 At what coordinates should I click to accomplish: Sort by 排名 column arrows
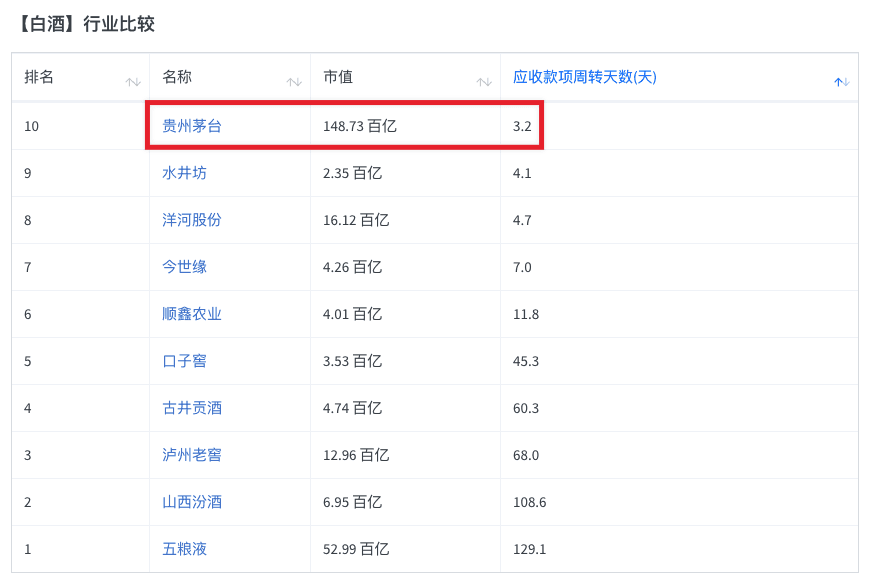point(133,82)
